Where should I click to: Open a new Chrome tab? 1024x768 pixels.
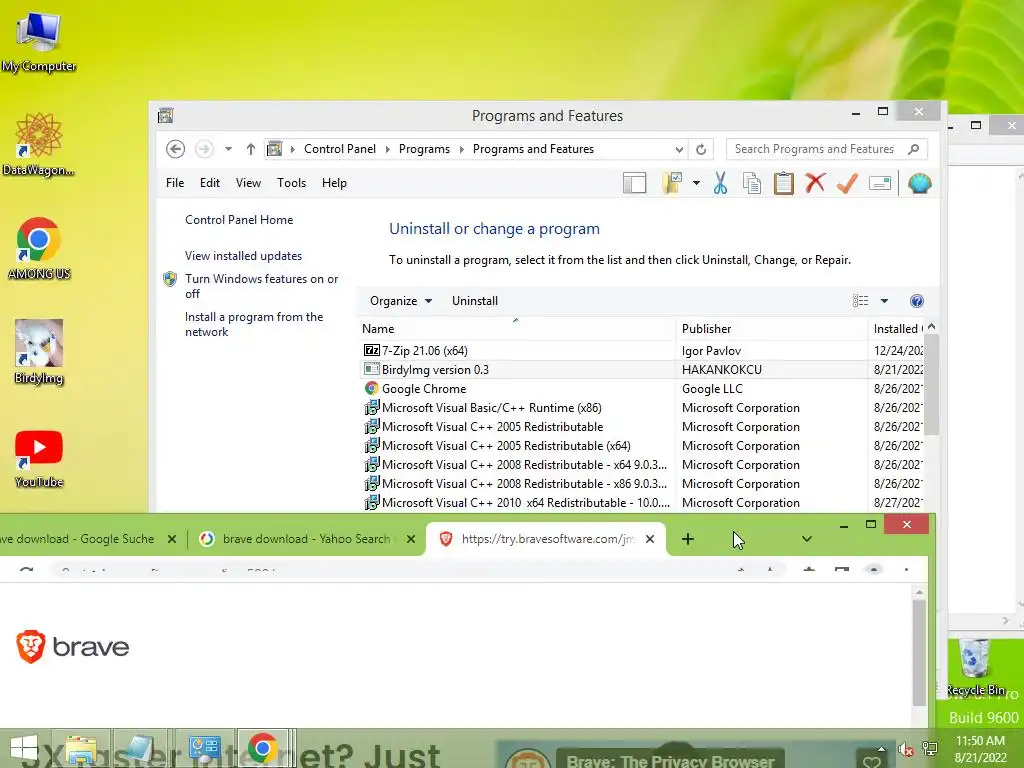[688, 539]
